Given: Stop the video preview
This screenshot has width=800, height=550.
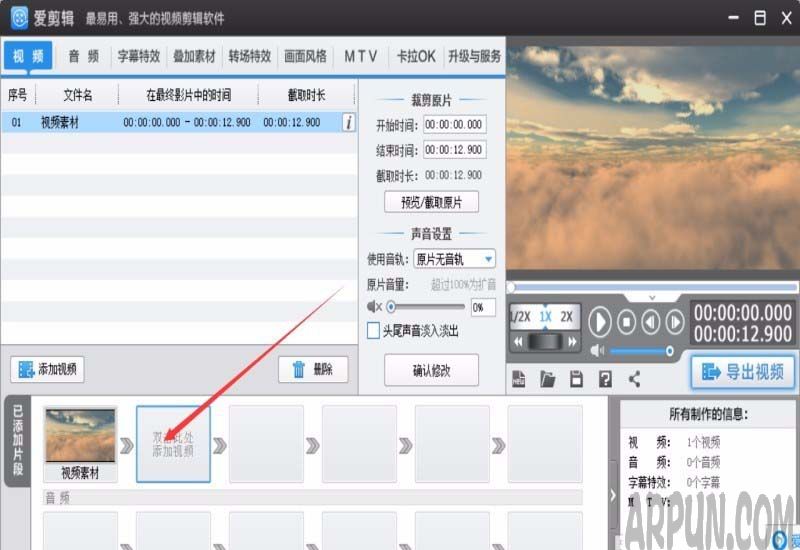Looking at the screenshot, I should [x=627, y=322].
